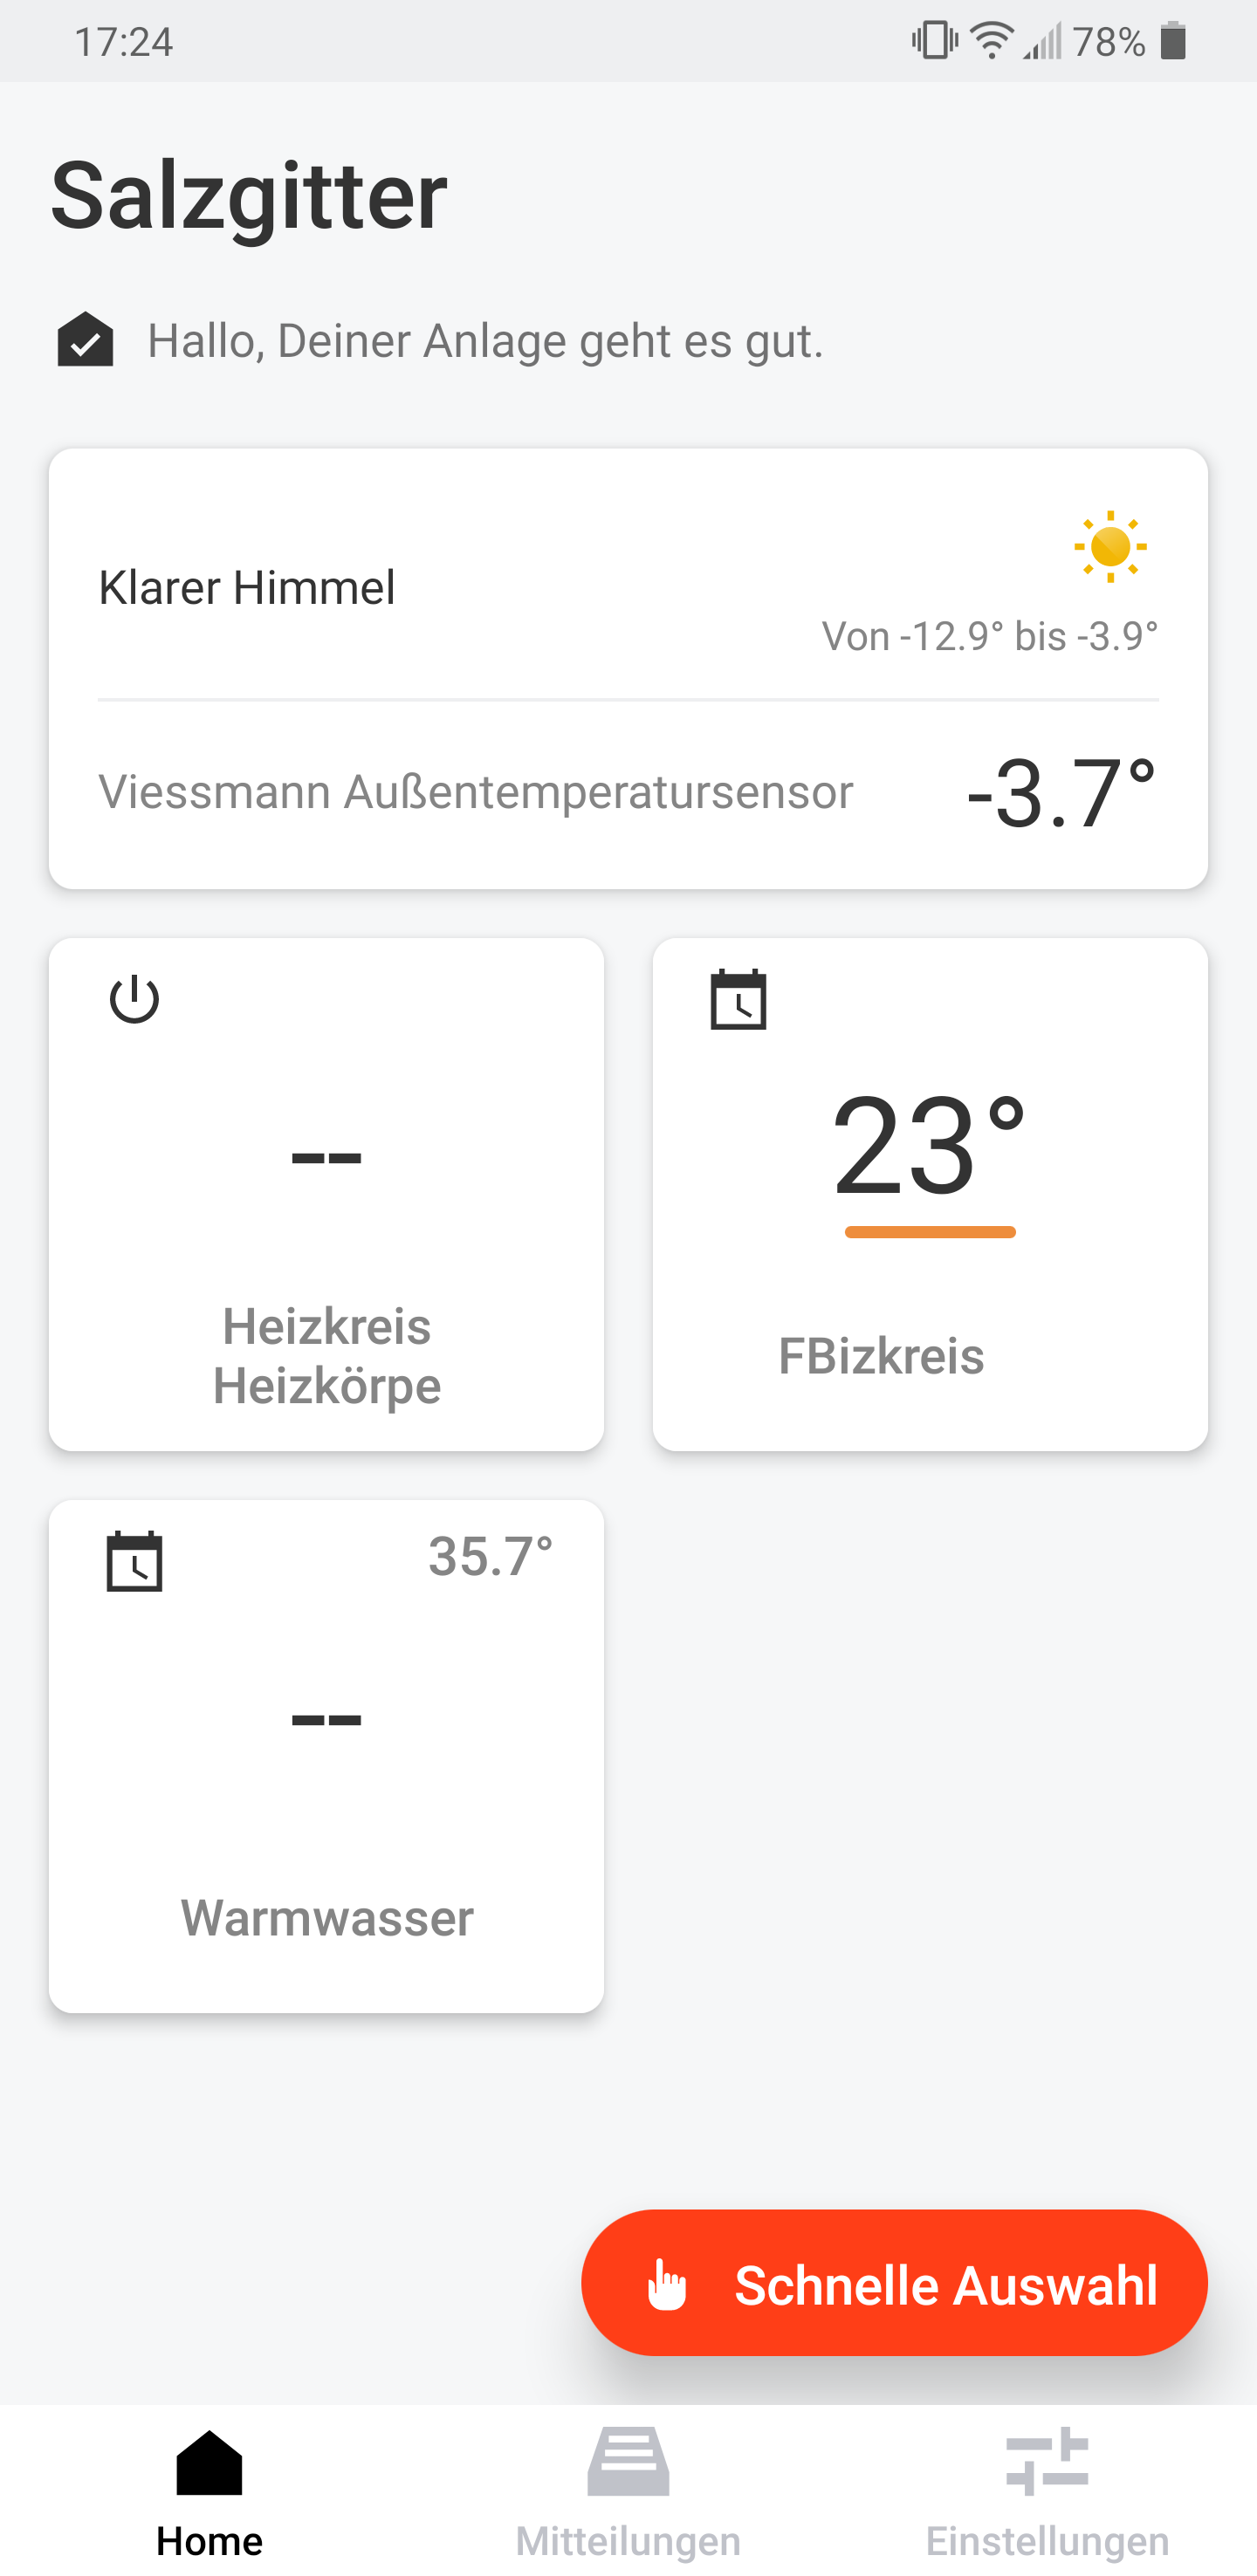Tap the Mitteilungen inbox icon
This screenshot has height=2576, width=1257.
[x=628, y=2462]
